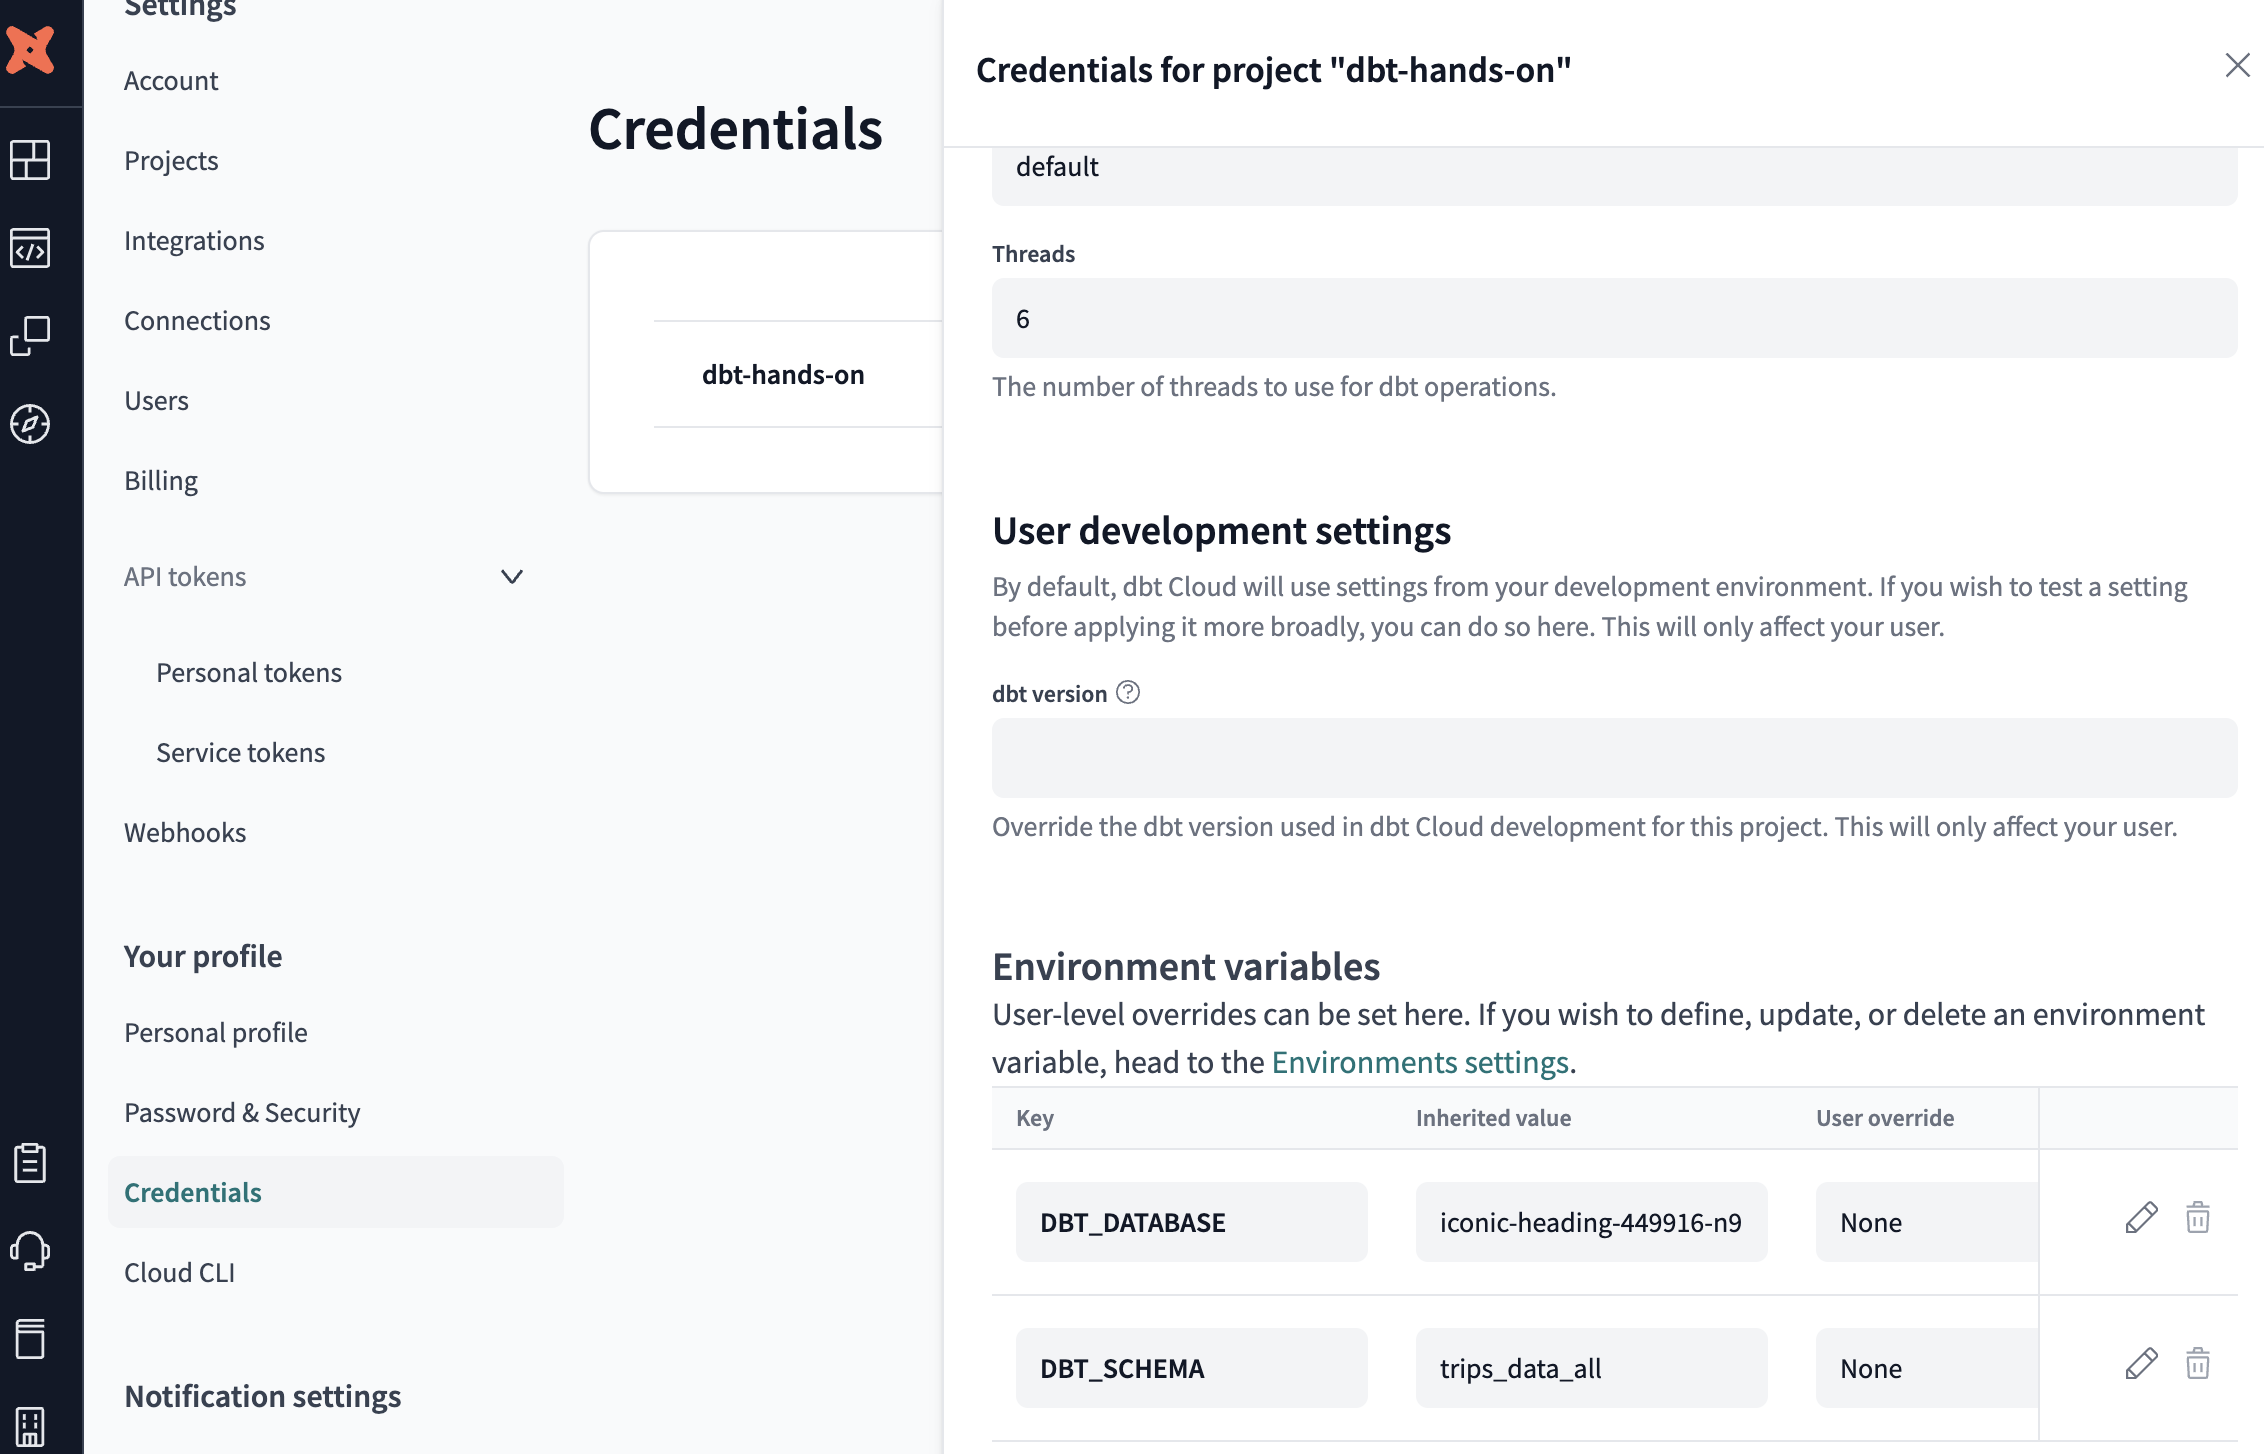Go to Users settings
Image resolution: width=2264 pixels, height=1454 pixels.
(156, 401)
